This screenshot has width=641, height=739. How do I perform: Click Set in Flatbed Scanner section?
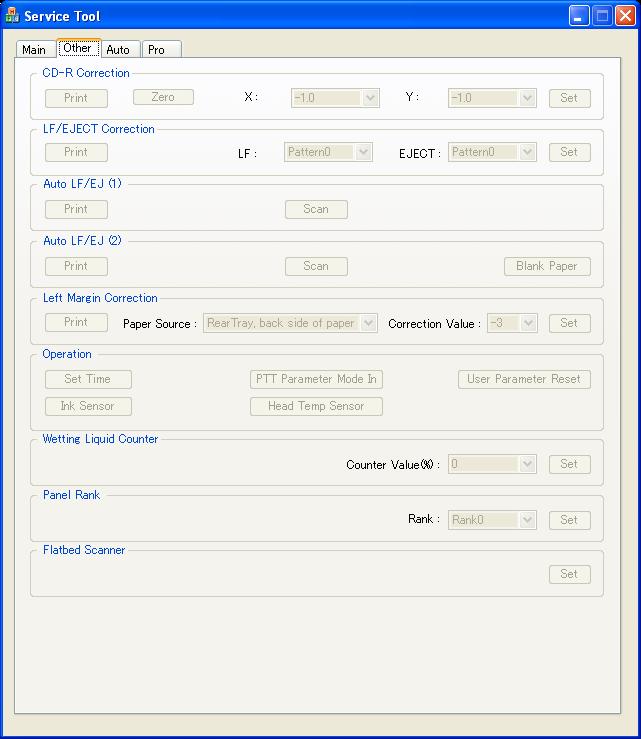568,575
